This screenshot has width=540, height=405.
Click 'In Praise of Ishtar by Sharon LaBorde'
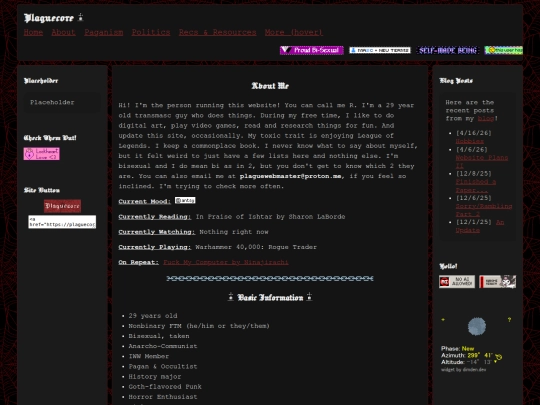270,217
